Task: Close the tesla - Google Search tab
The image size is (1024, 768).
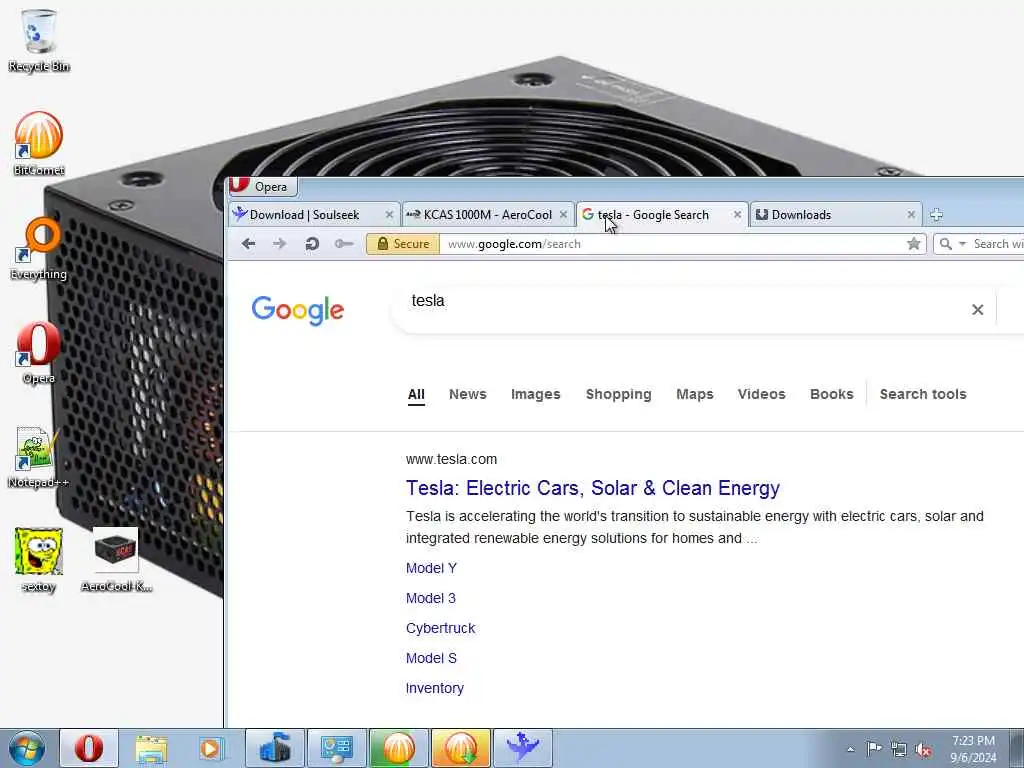Action: [x=737, y=215]
